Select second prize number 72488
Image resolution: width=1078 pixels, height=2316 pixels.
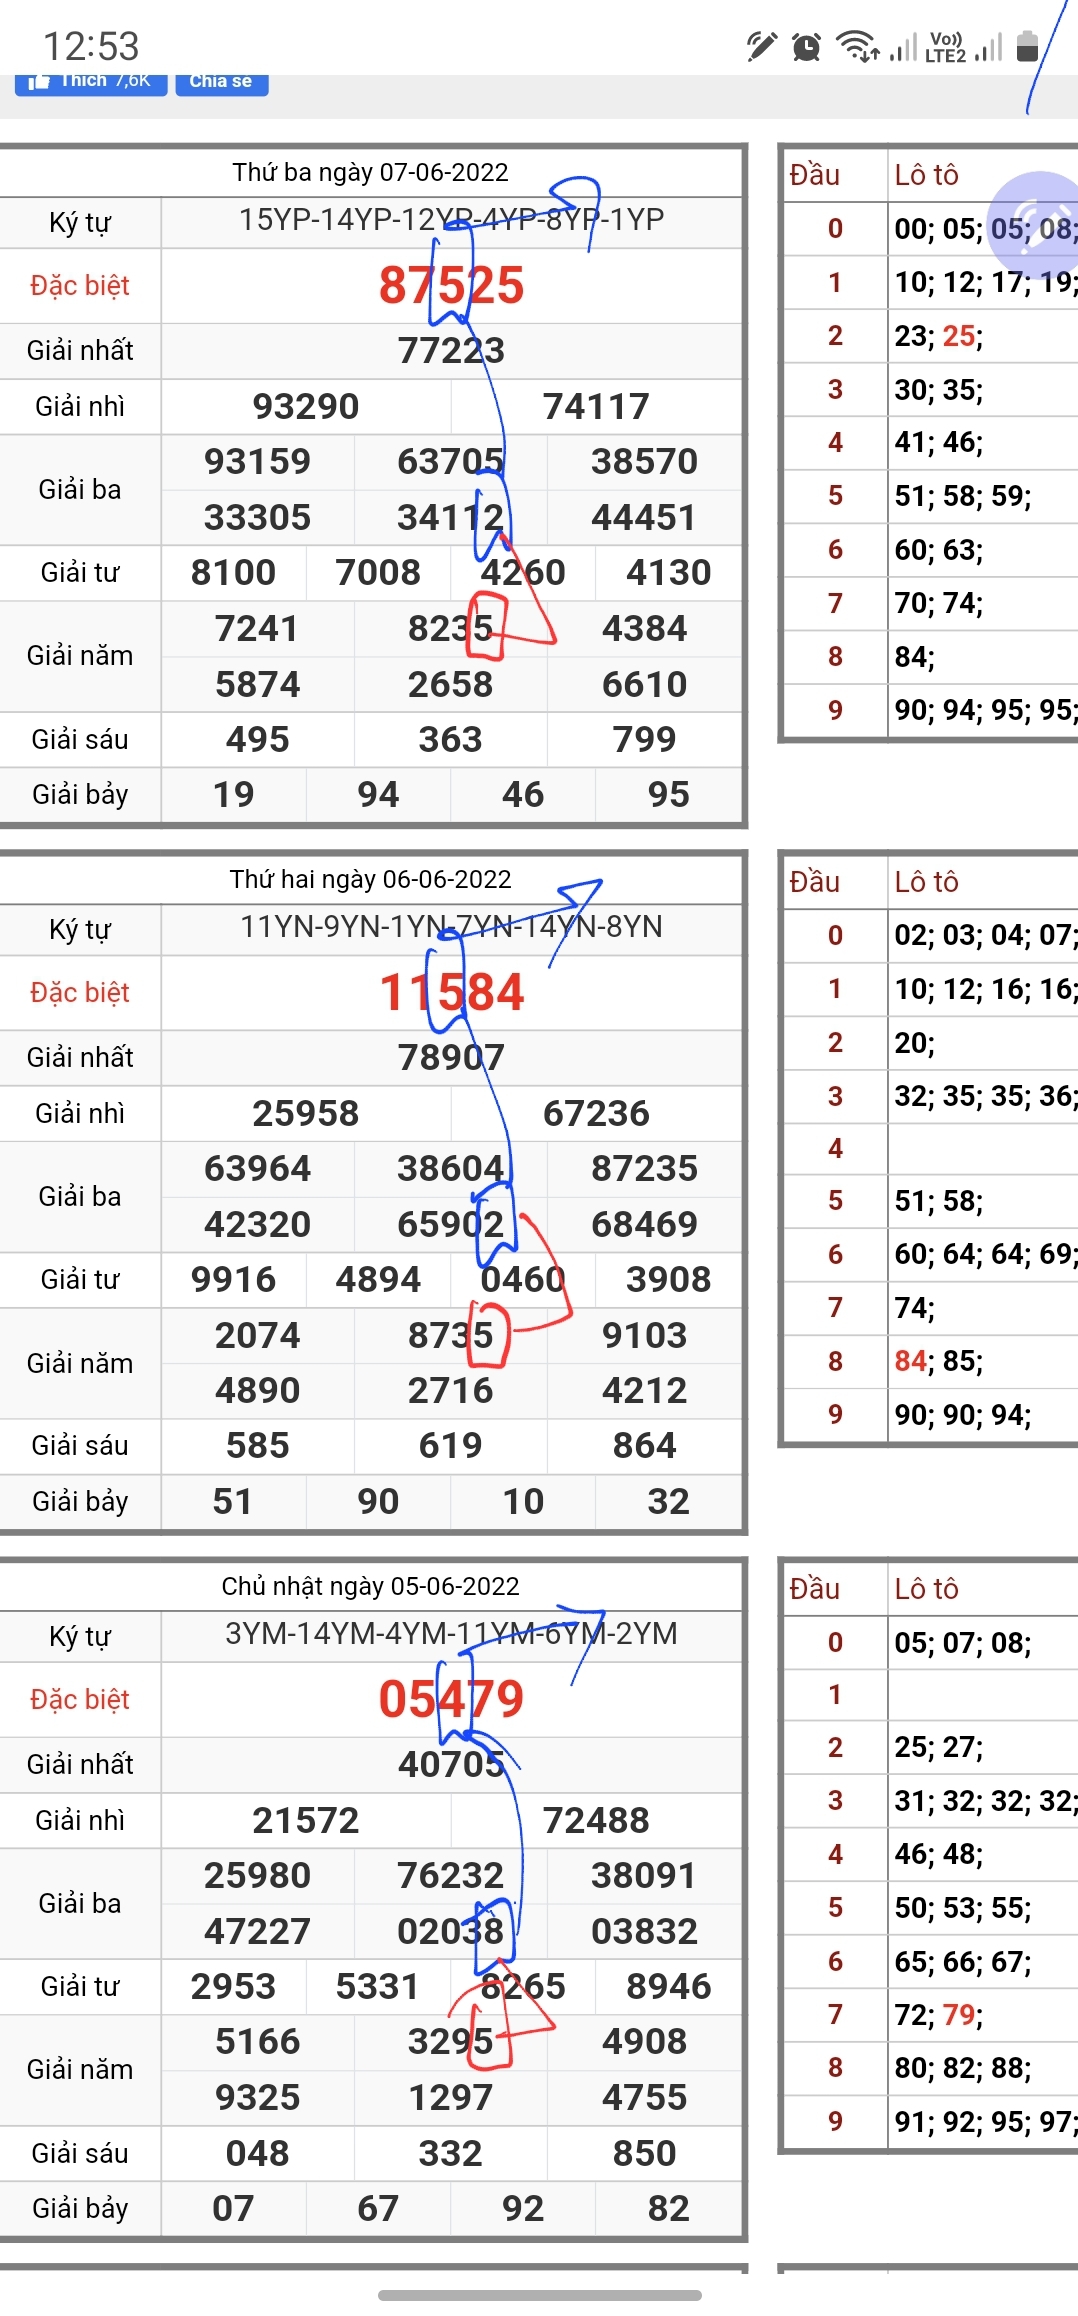pyautogui.click(x=596, y=1821)
